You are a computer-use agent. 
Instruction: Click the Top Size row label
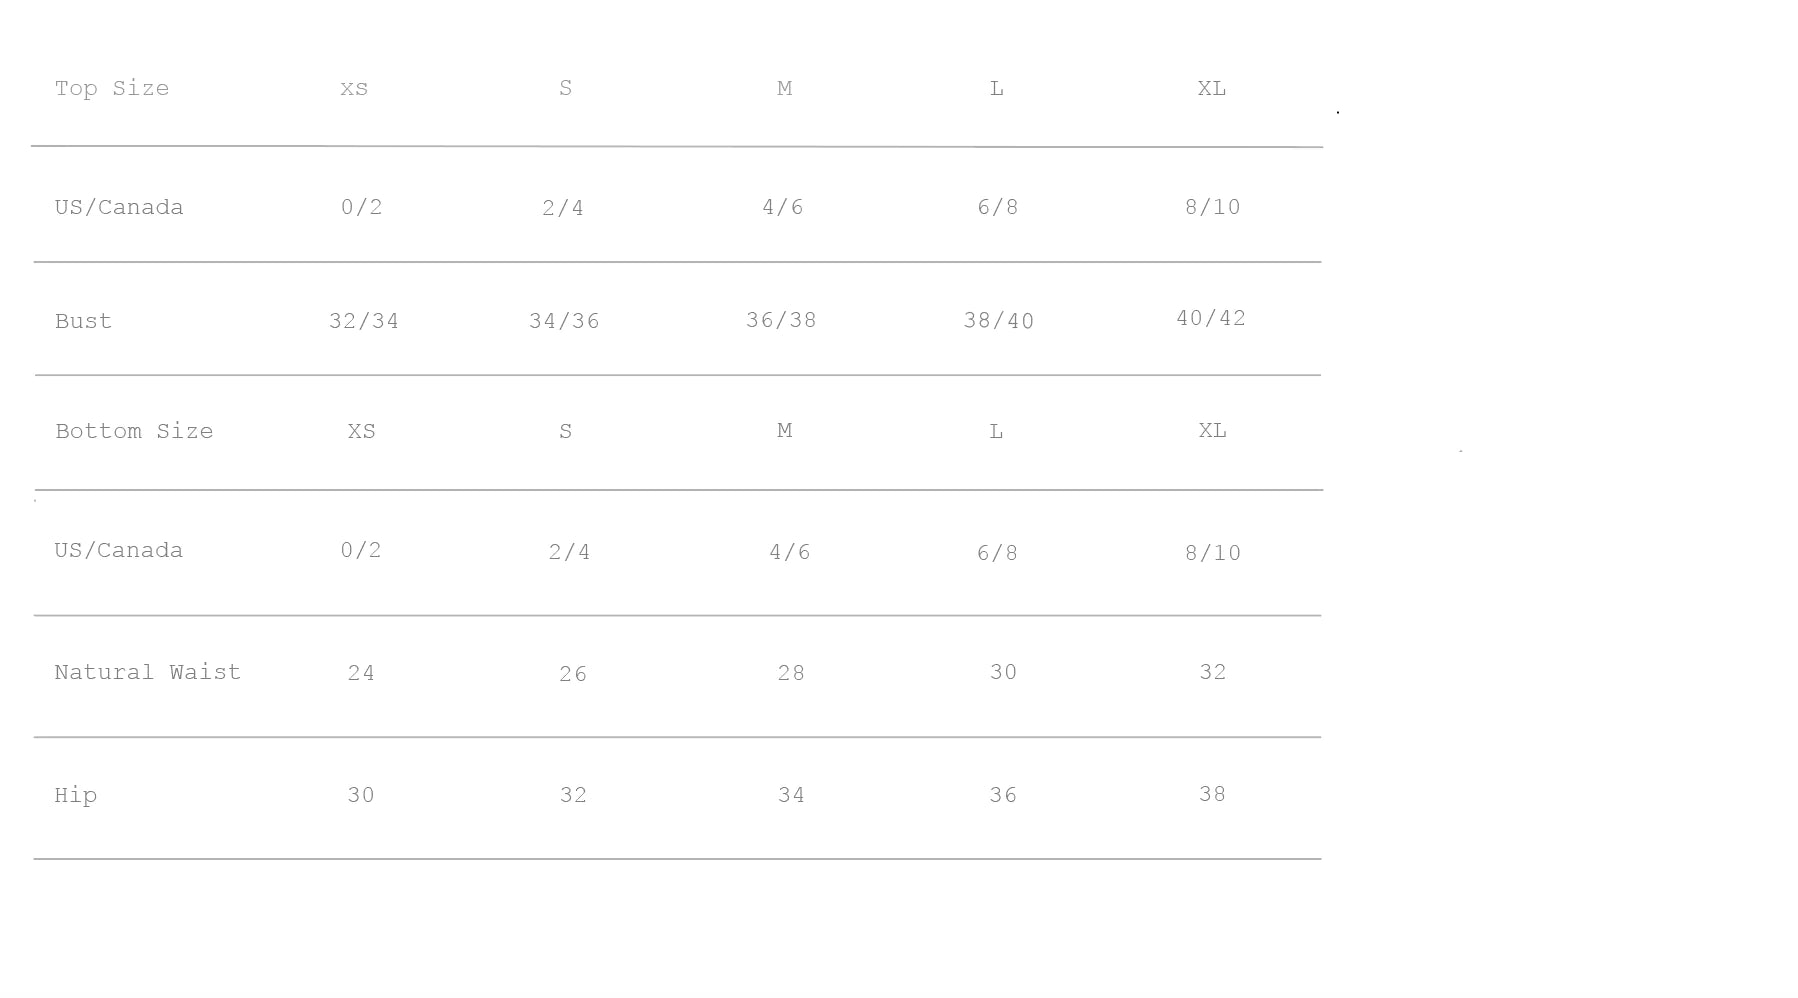112,89
